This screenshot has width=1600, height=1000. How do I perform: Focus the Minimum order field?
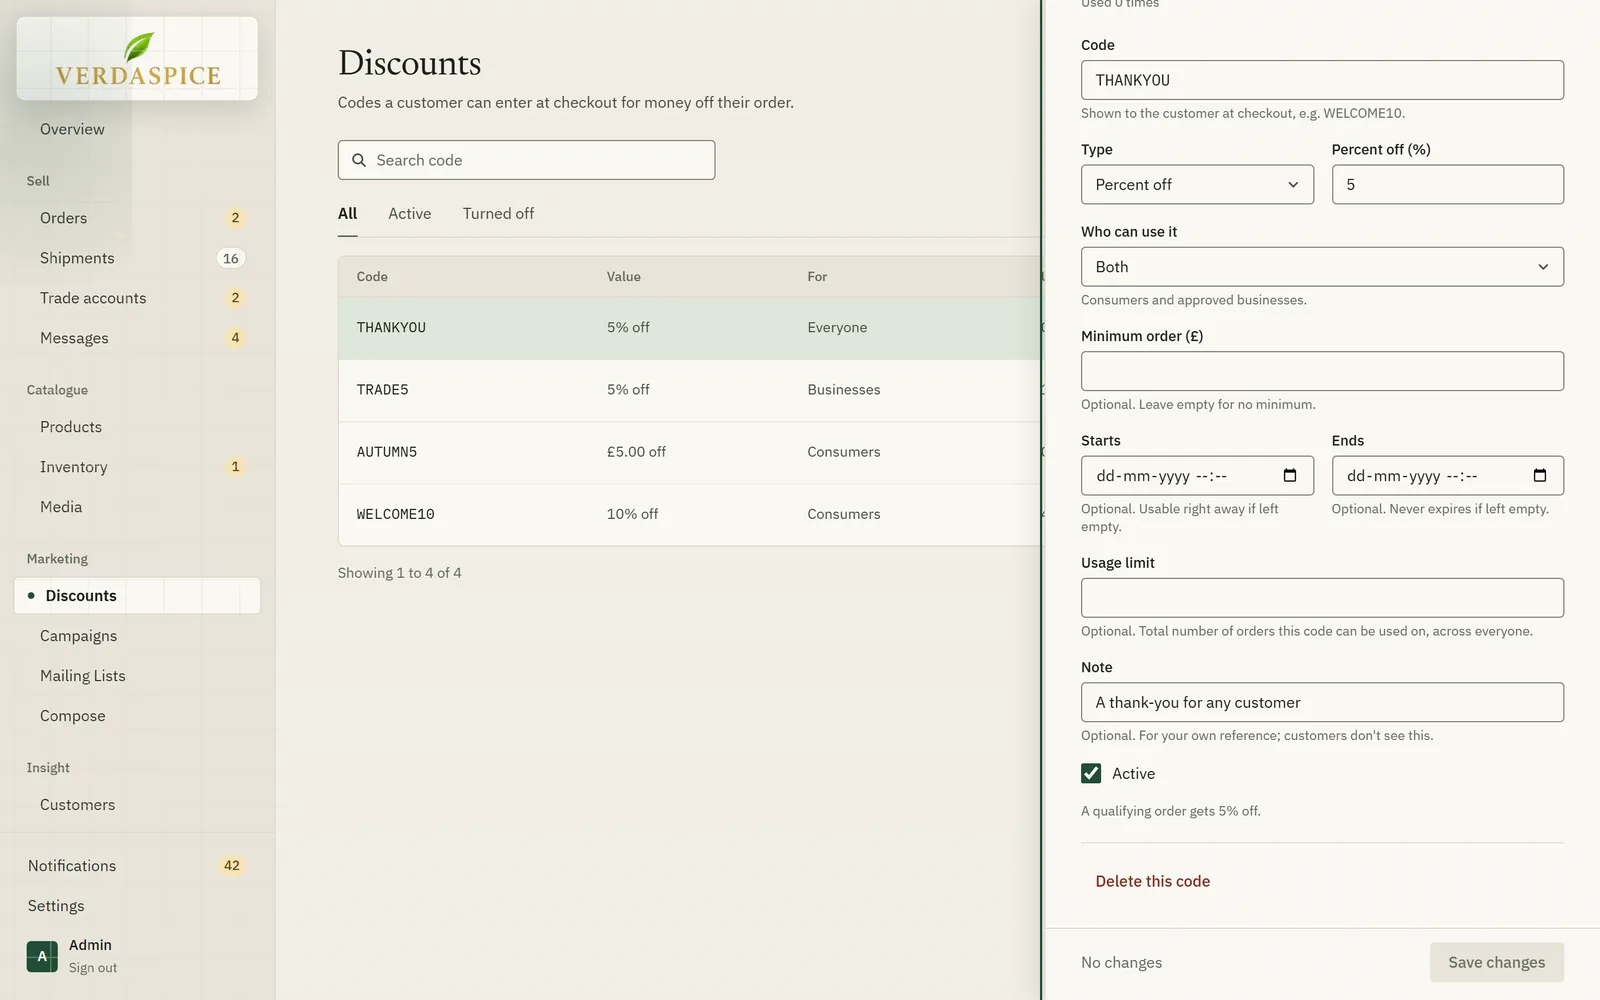click(x=1322, y=371)
